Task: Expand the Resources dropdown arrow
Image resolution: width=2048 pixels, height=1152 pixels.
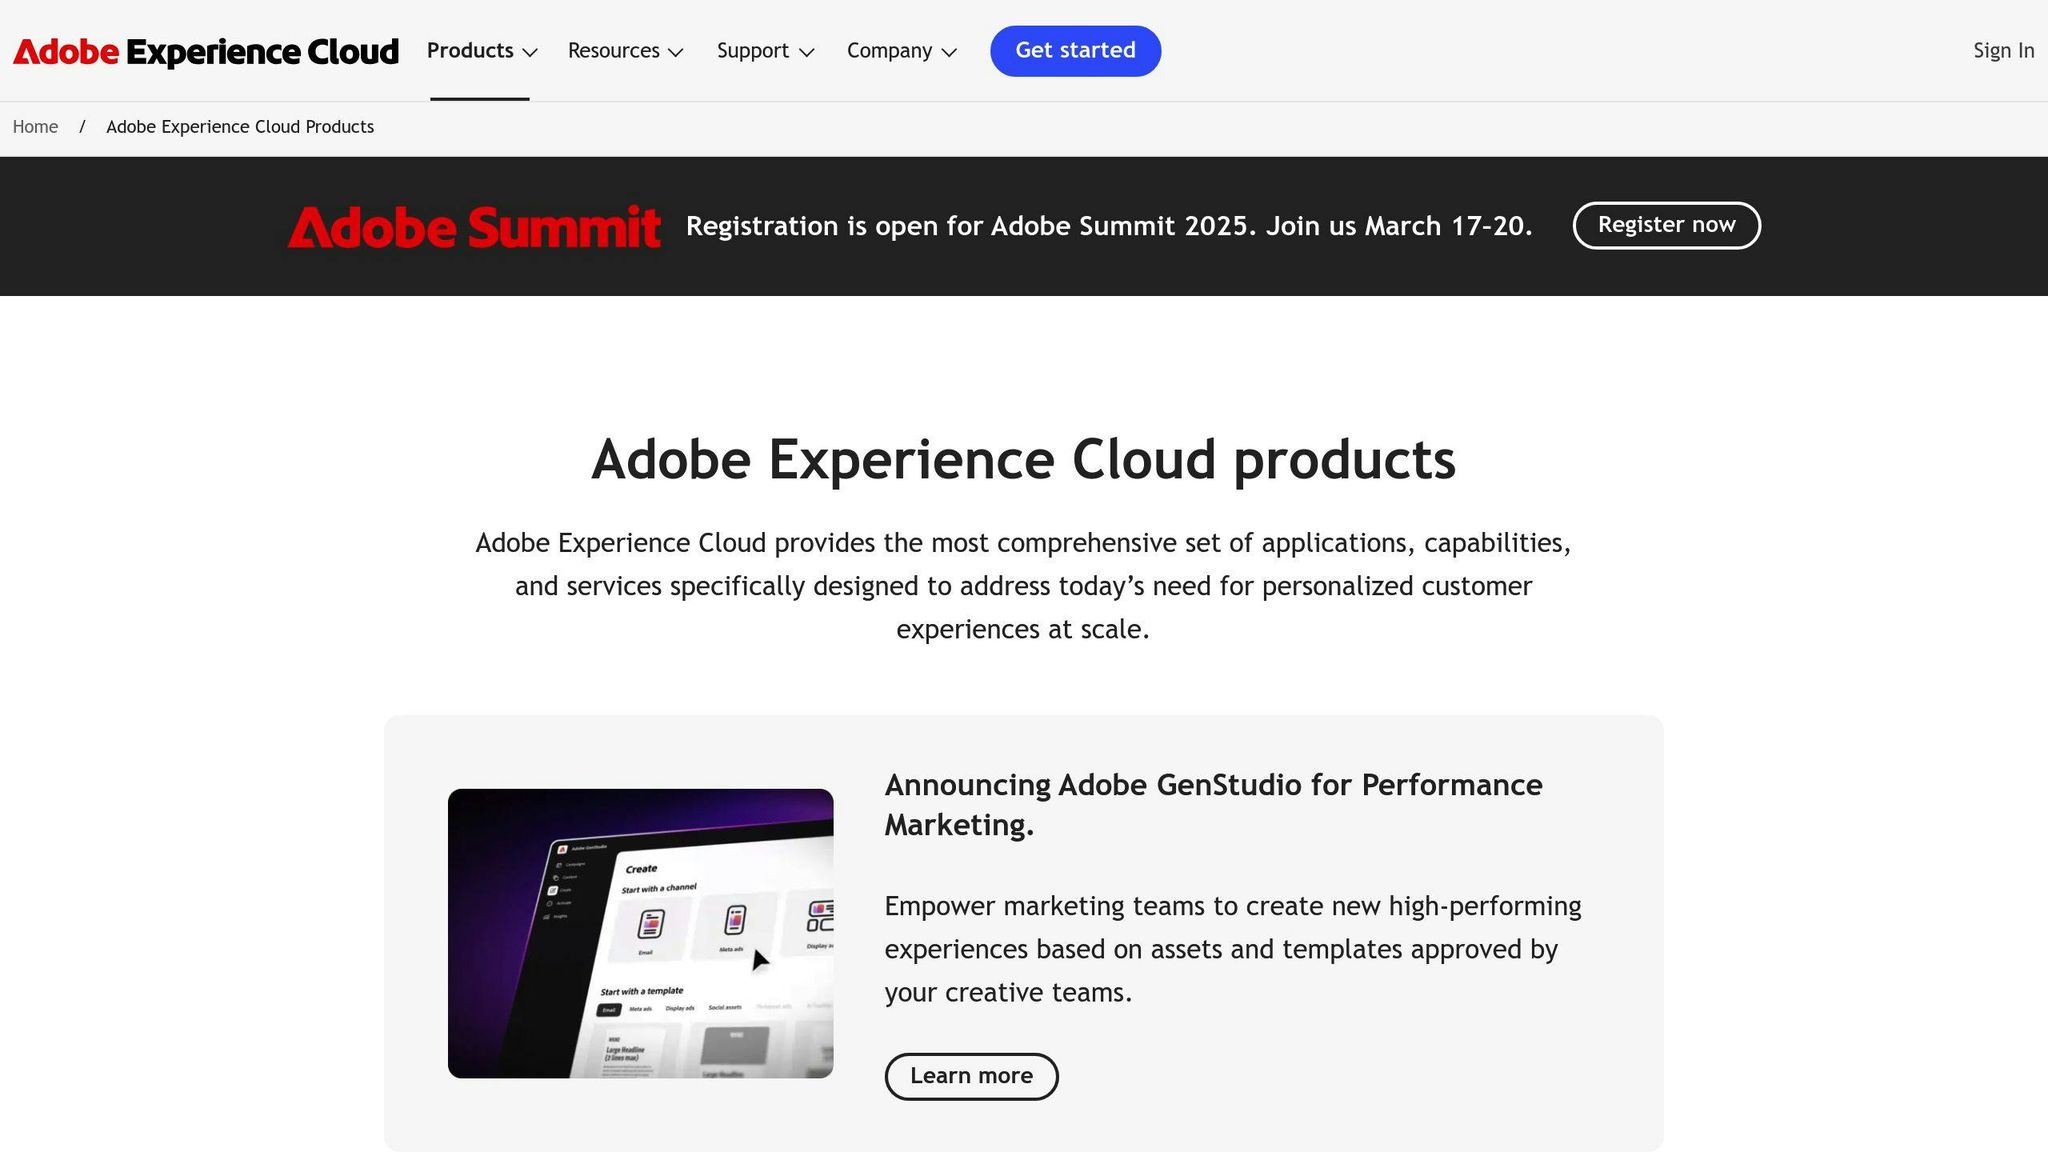Action: 676,52
